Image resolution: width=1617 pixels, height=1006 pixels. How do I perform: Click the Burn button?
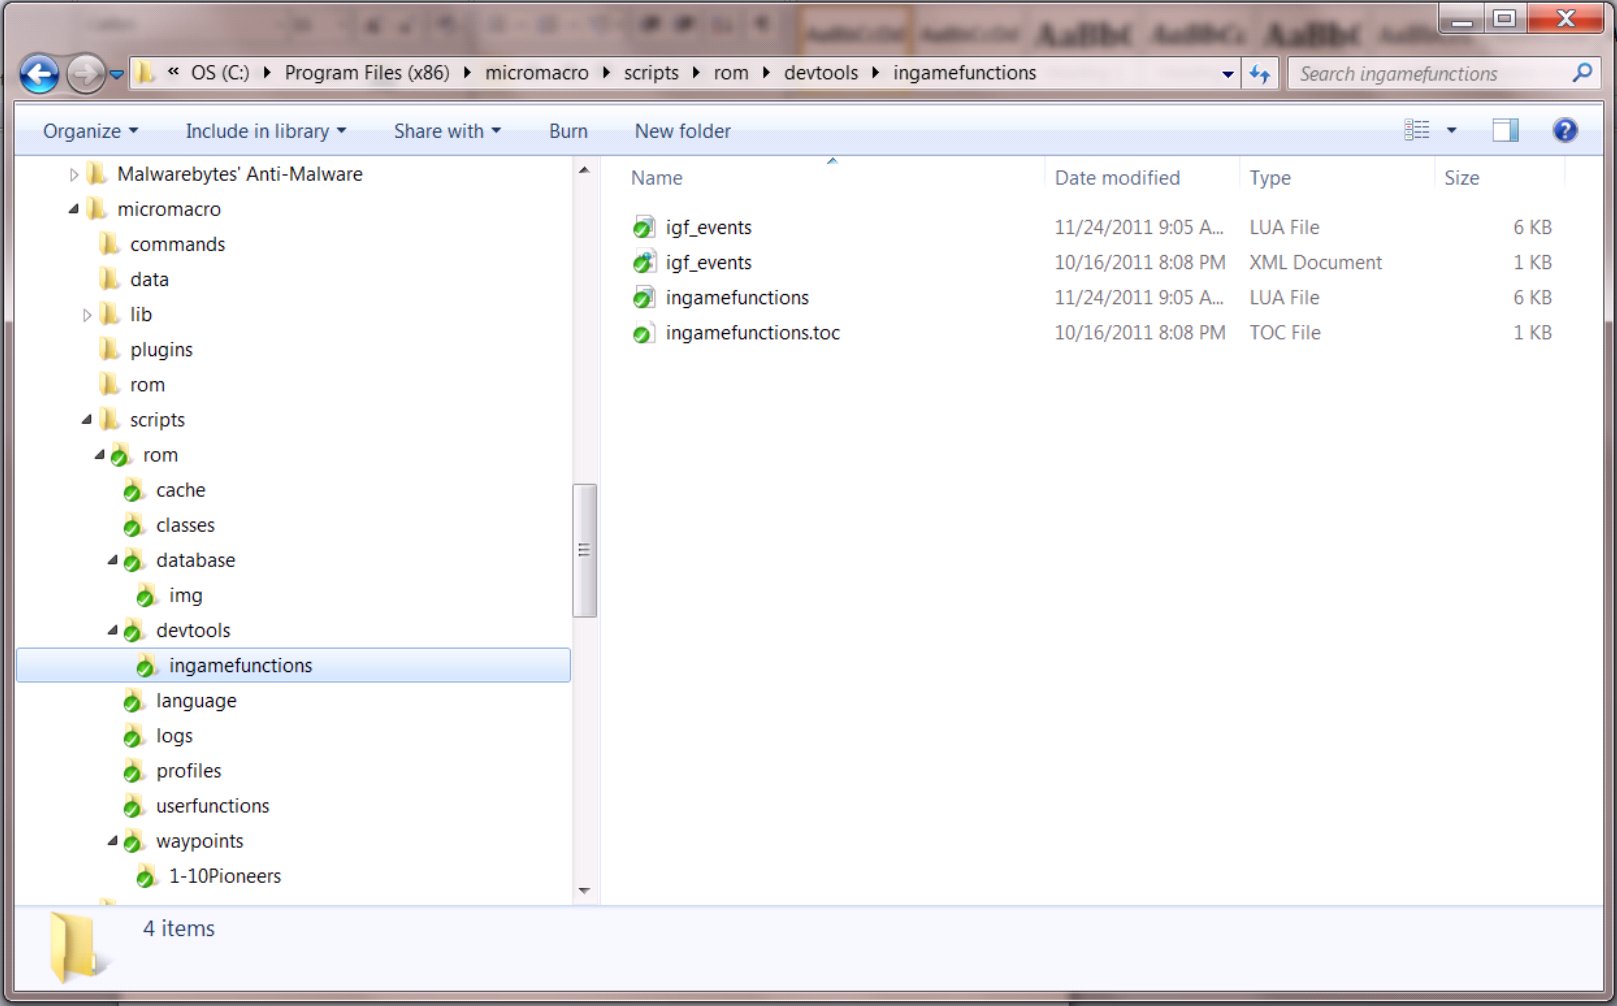coord(568,131)
